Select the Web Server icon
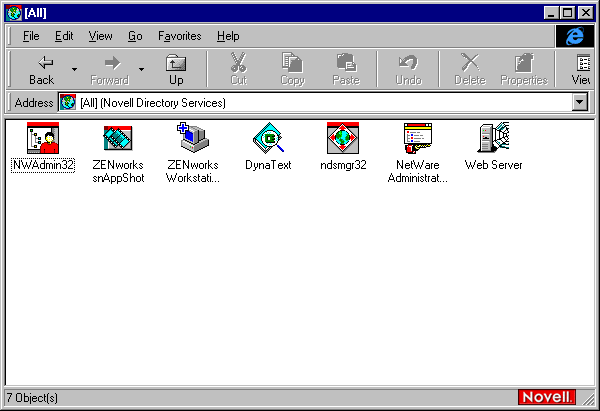The height and width of the screenshot is (411, 600). 493,137
